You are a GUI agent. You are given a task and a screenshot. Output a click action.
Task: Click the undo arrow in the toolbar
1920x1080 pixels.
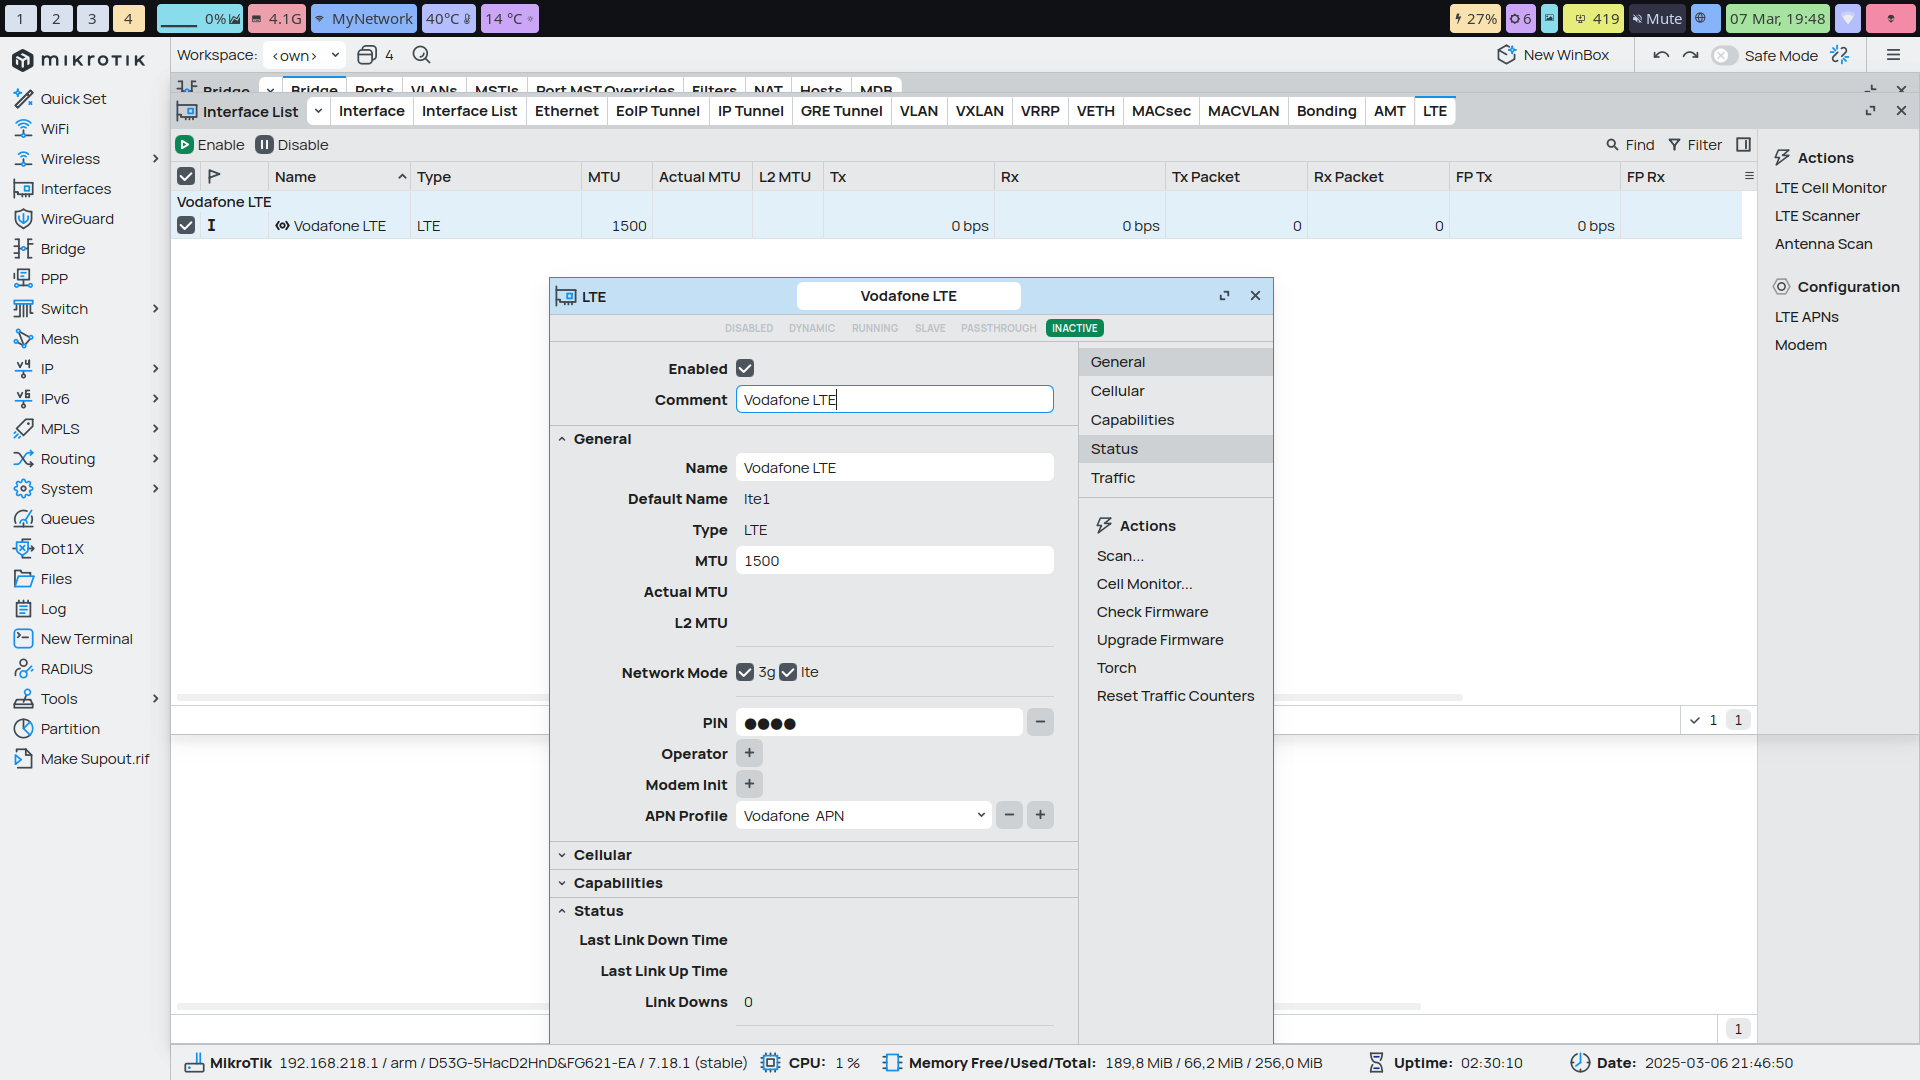[1660, 55]
